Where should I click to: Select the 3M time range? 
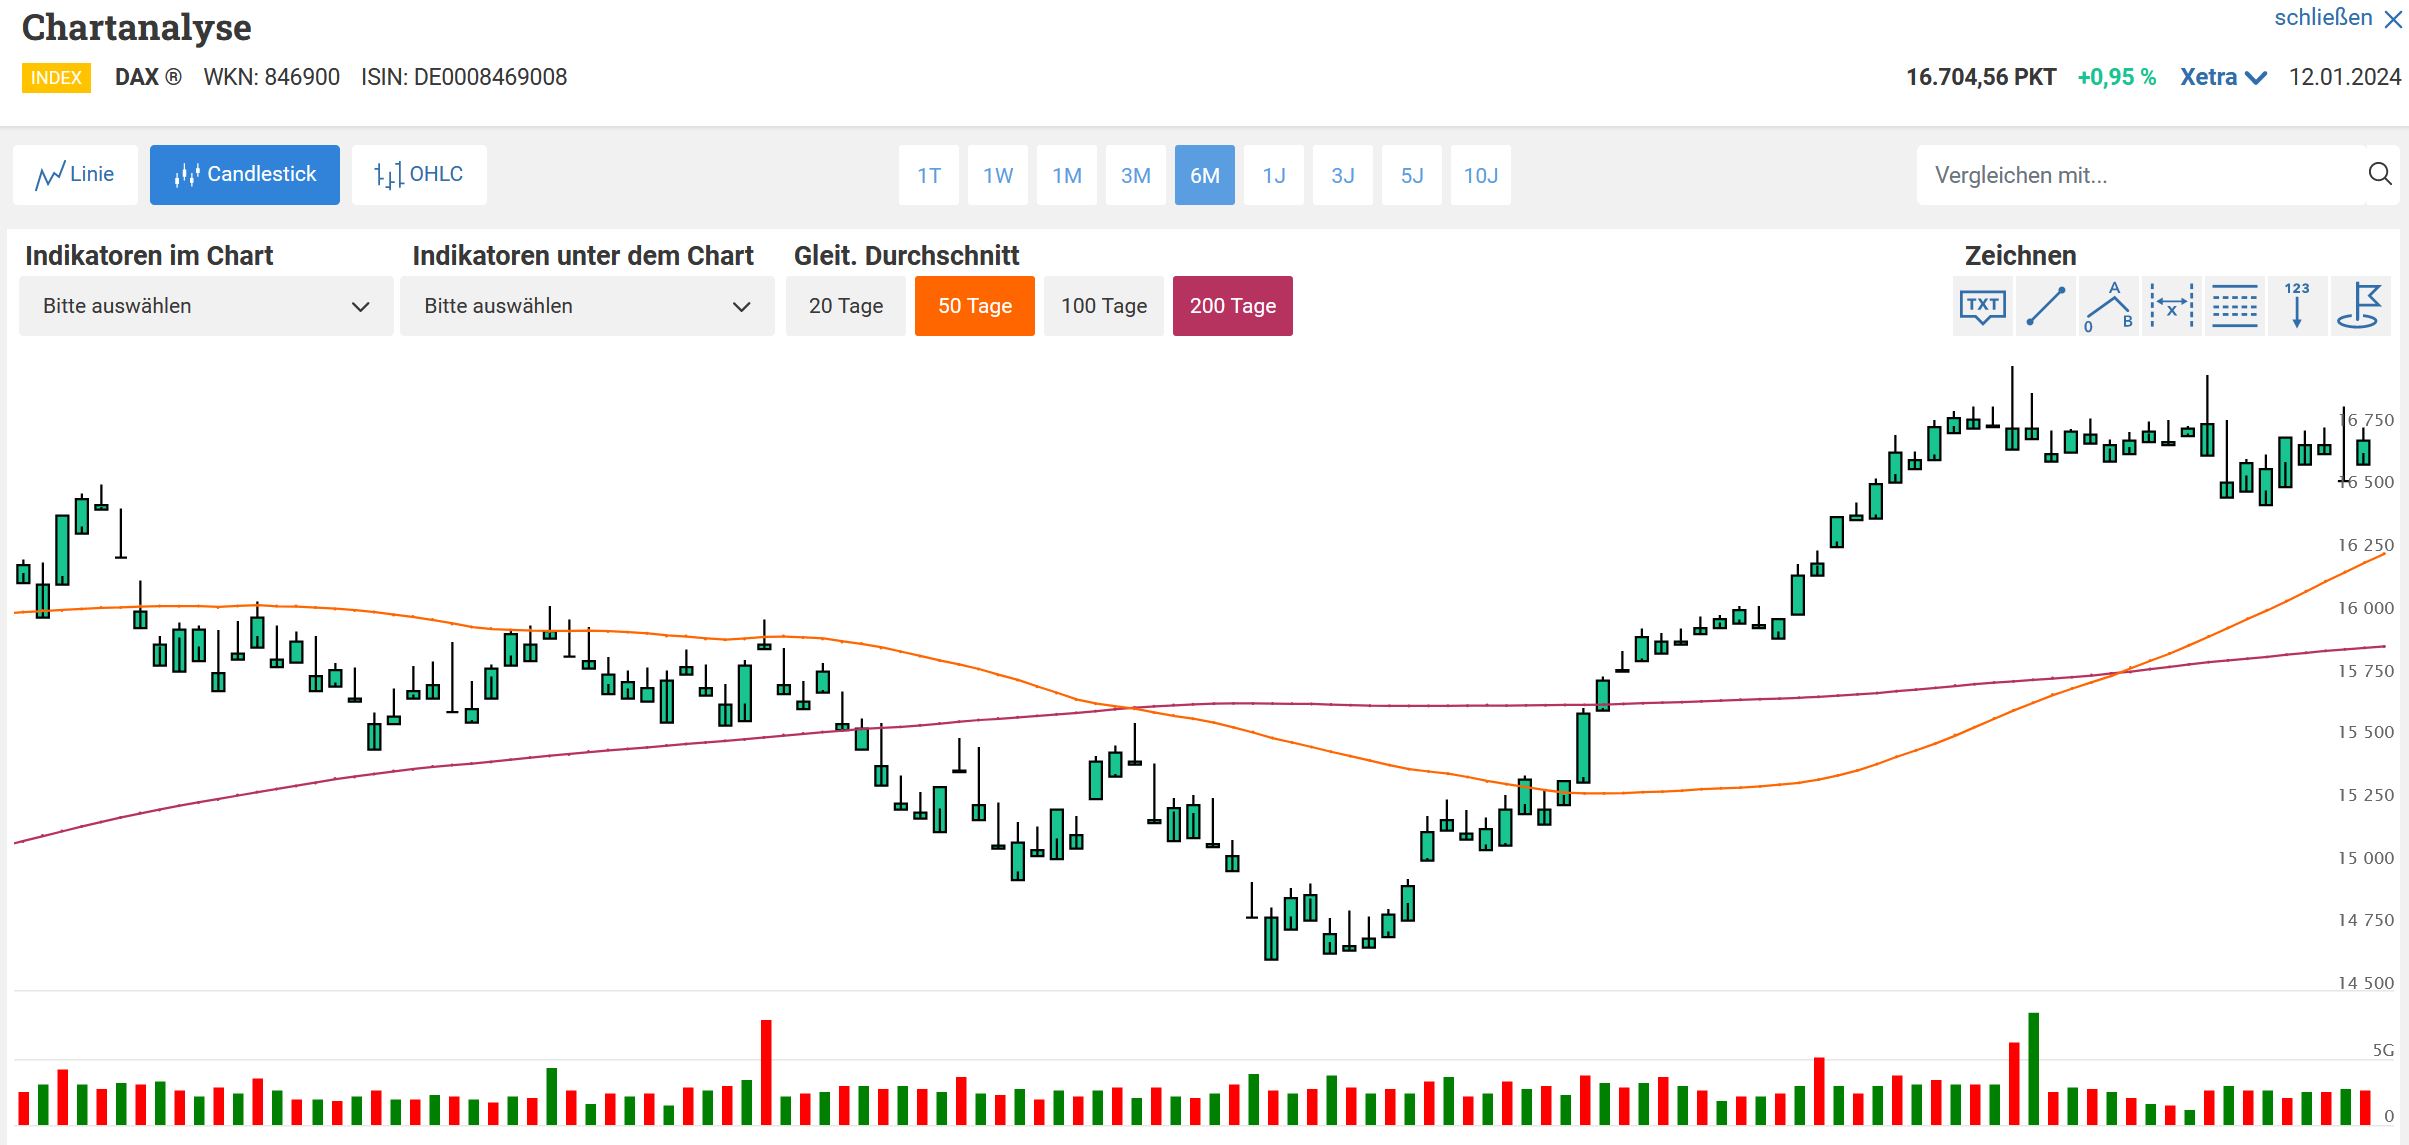1136,175
